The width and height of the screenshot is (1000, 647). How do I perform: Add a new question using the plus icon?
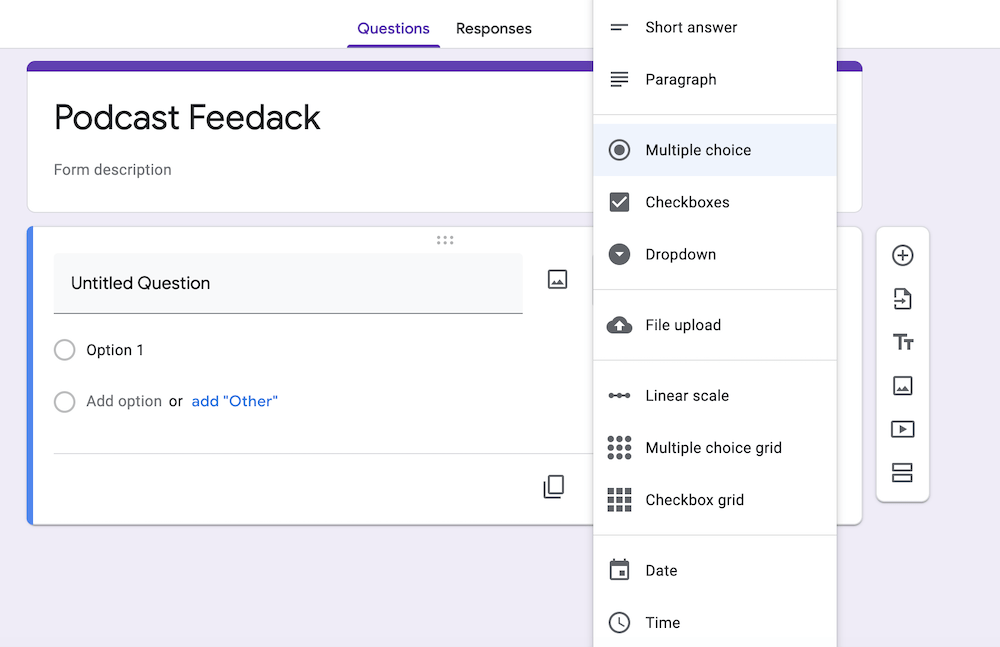click(903, 255)
